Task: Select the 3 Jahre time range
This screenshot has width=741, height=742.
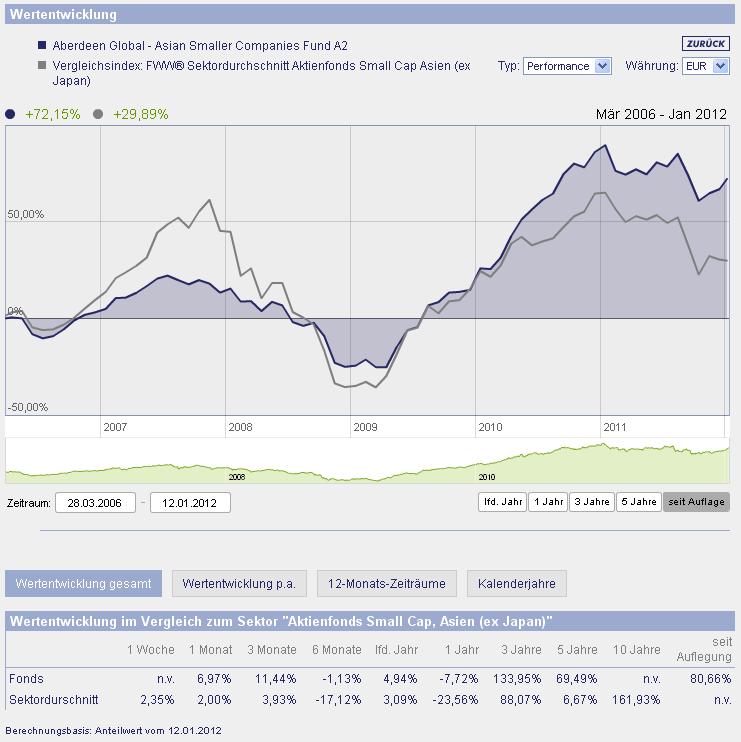Action: (591, 502)
